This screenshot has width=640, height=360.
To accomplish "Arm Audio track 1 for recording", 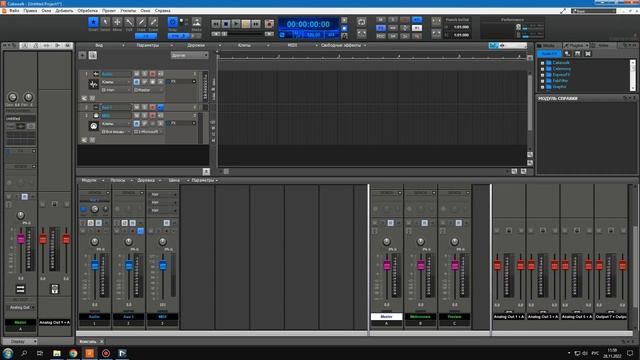I will [153, 74].
